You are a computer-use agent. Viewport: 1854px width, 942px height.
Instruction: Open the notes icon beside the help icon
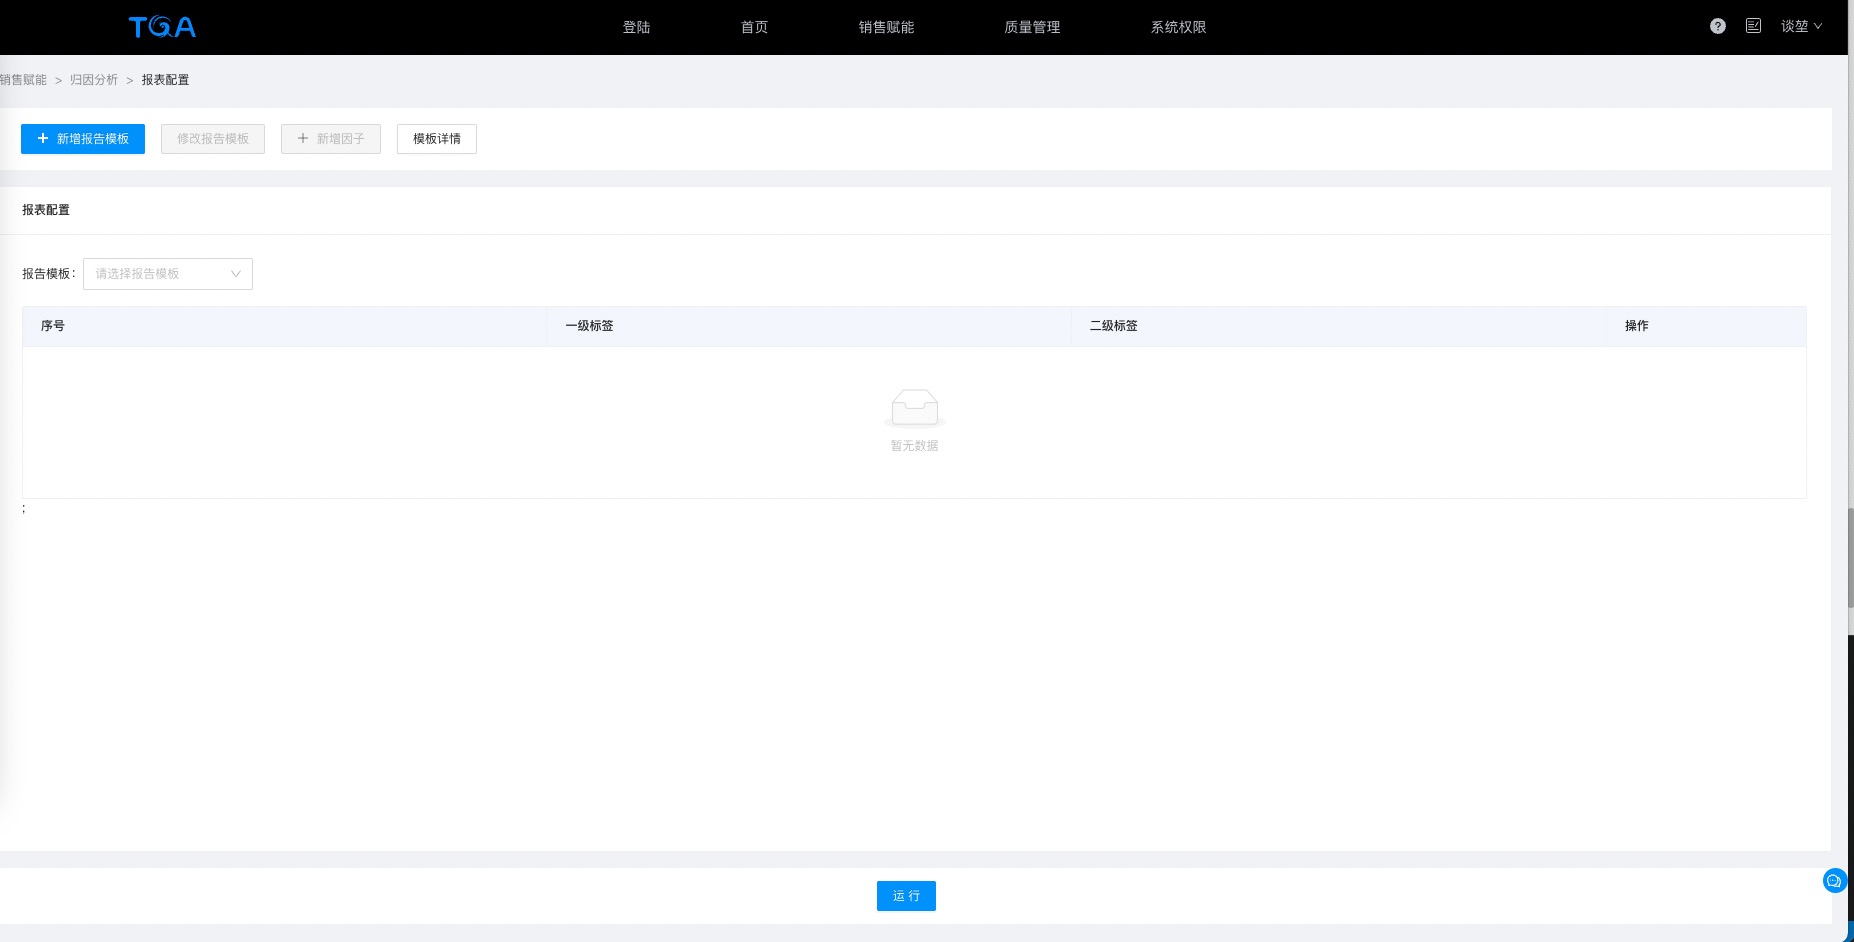(x=1753, y=26)
